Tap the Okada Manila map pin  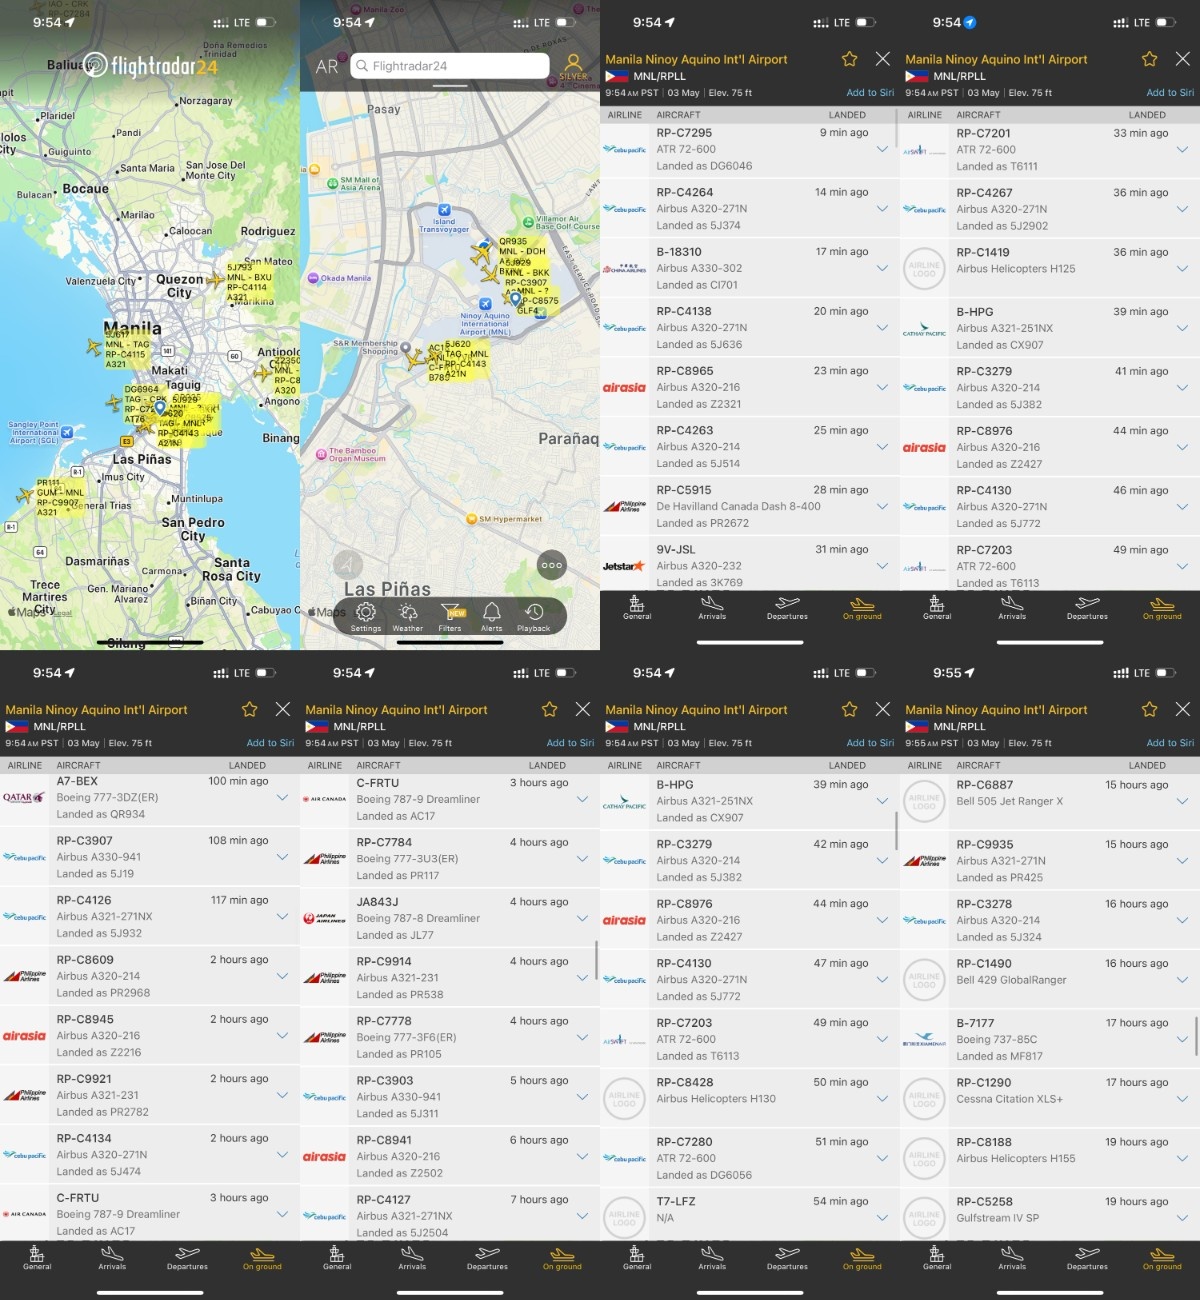click(x=313, y=278)
